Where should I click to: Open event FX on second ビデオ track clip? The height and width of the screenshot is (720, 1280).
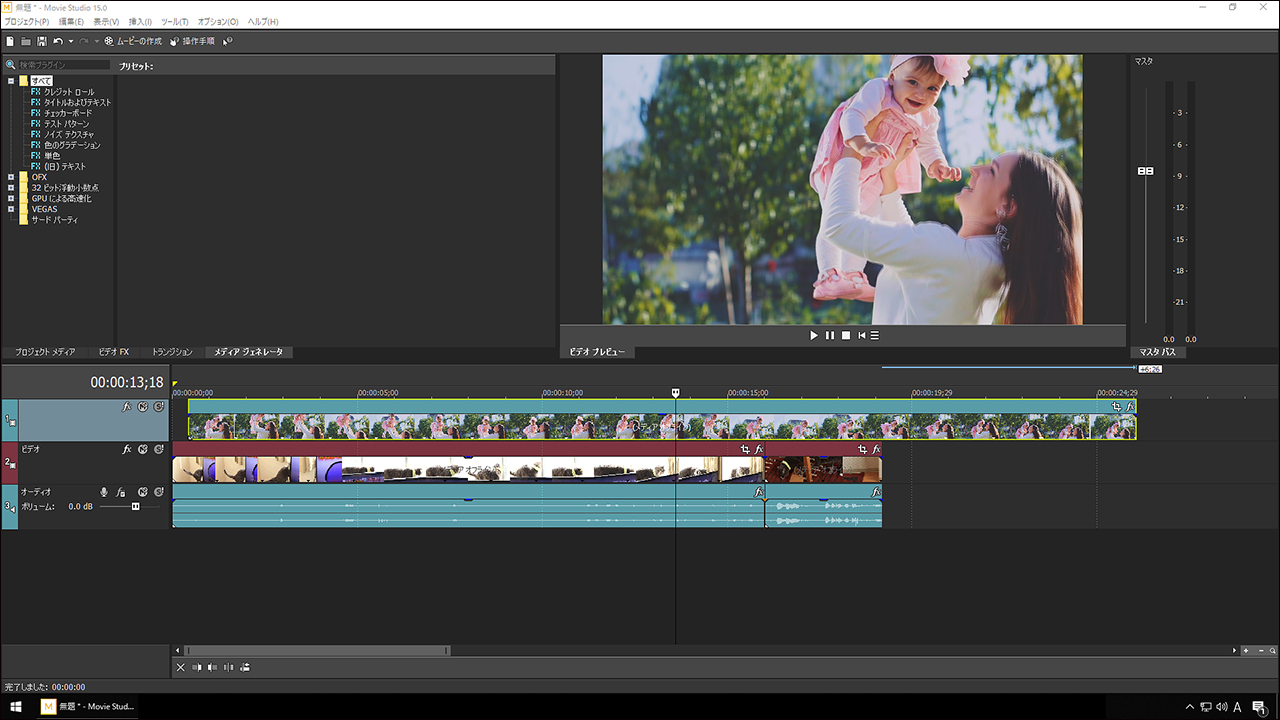tap(876, 450)
